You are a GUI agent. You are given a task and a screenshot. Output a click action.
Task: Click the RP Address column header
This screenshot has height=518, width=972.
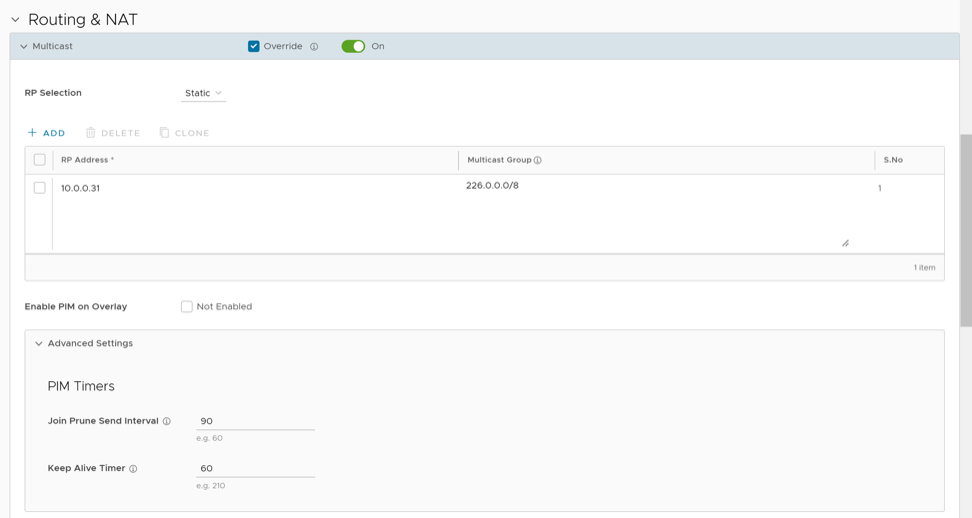tap(88, 160)
